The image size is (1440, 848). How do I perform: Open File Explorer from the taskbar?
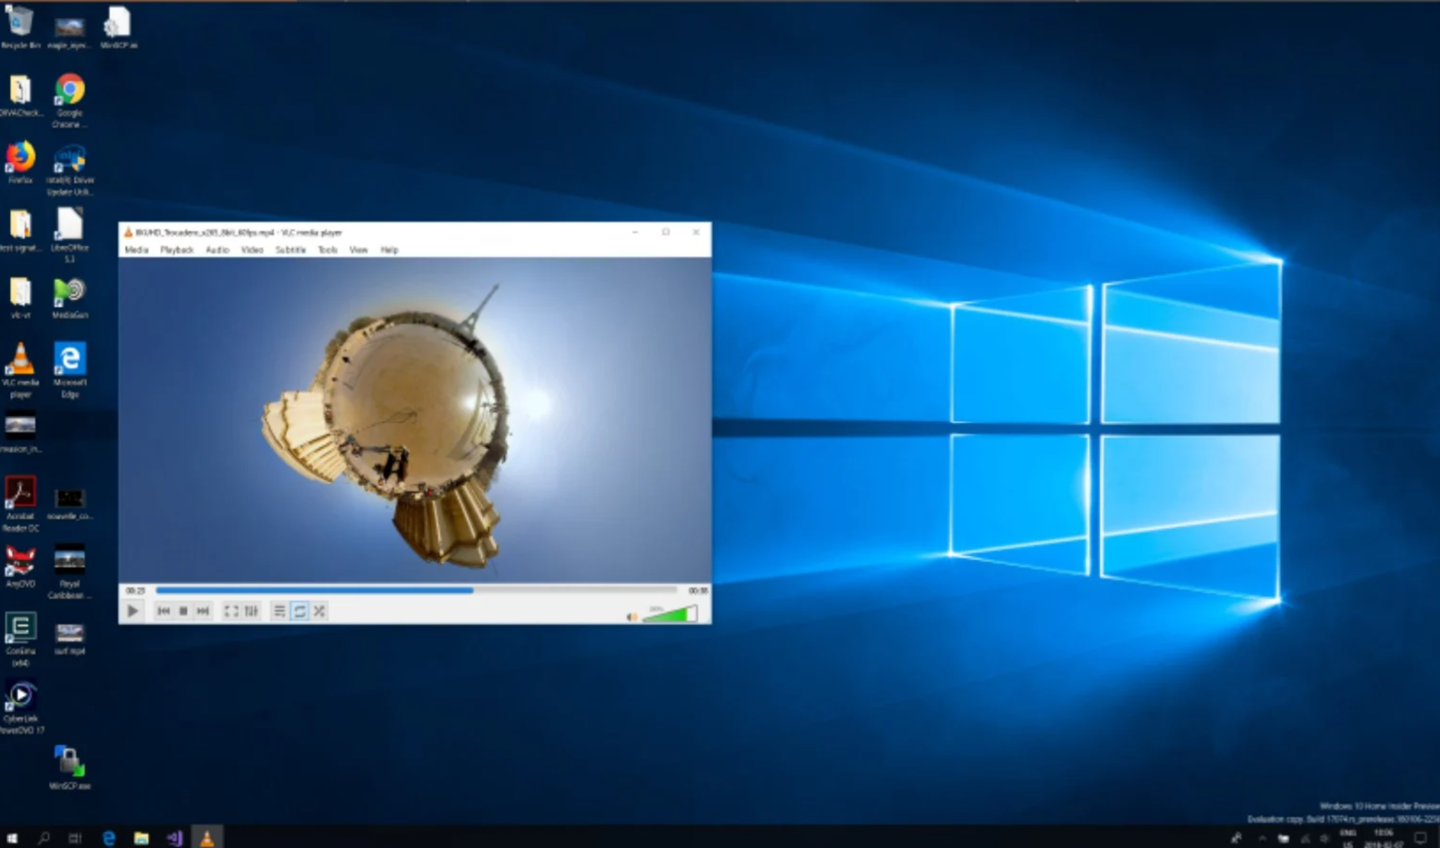pyautogui.click(x=141, y=838)
